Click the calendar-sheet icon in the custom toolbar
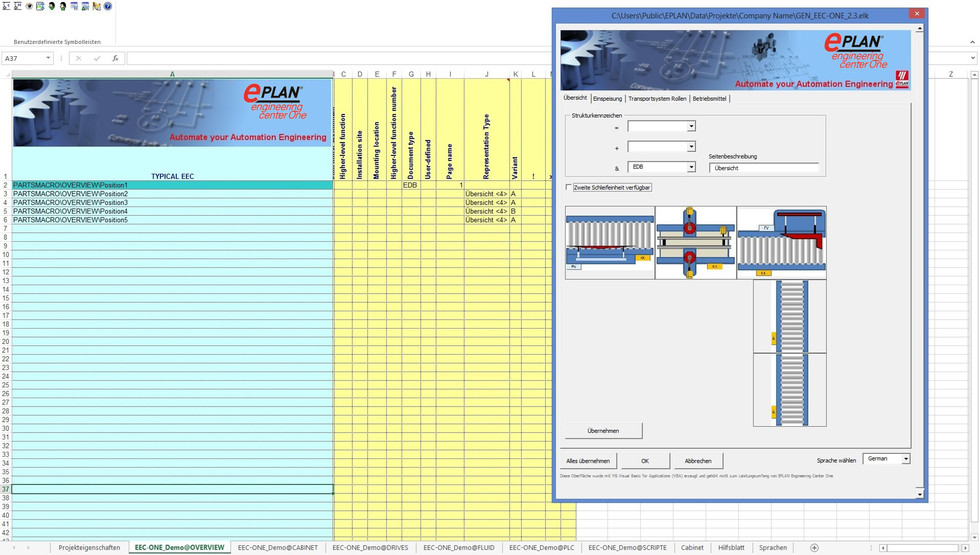980x555 pixels. [x=40, y=6]
